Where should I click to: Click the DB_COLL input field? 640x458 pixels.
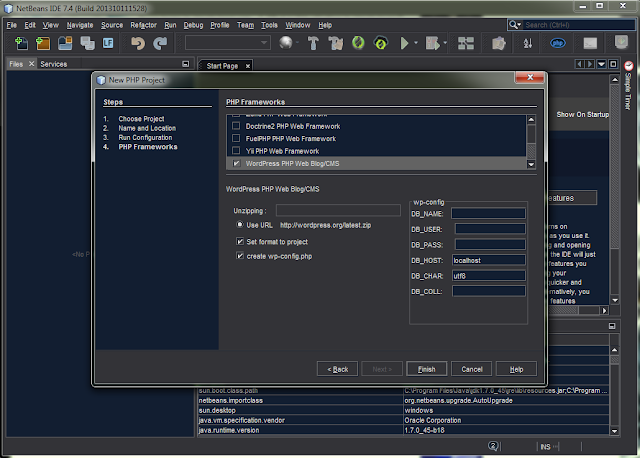tap(489, 291)
